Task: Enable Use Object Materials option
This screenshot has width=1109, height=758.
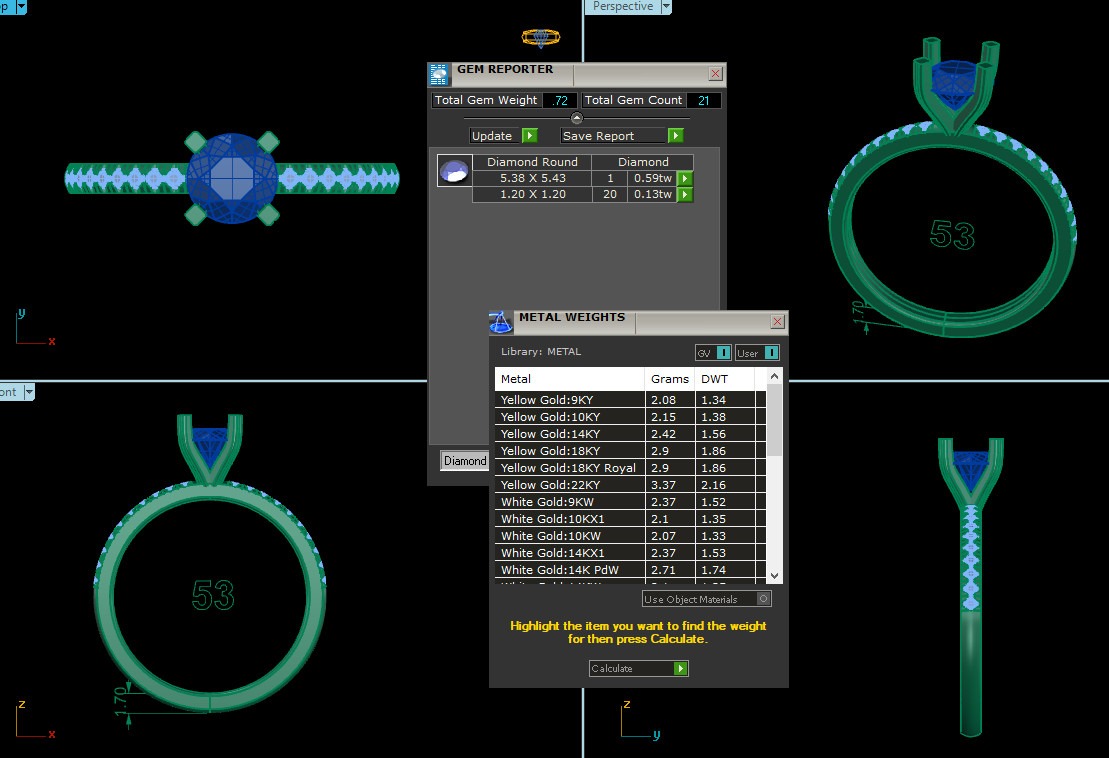Action: click(x=764, y=599)
